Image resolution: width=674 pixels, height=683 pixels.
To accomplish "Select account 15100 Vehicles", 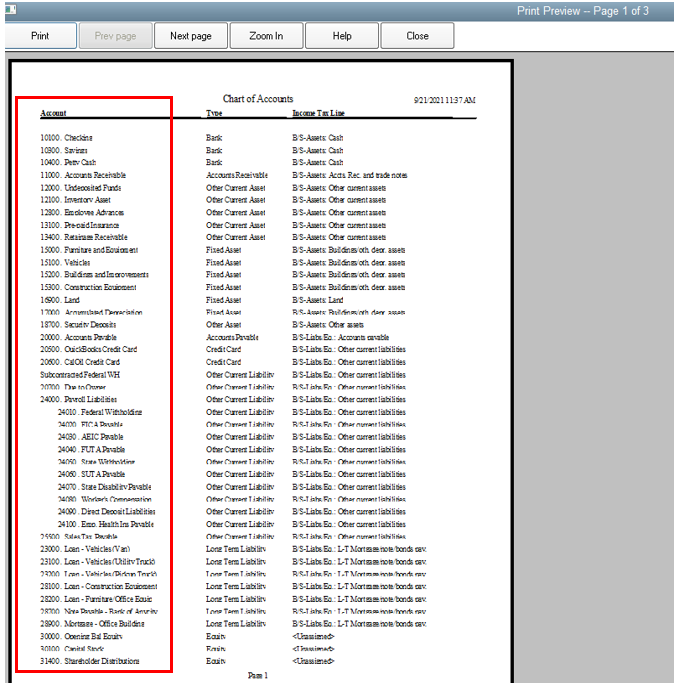I will tap(65, 263).
